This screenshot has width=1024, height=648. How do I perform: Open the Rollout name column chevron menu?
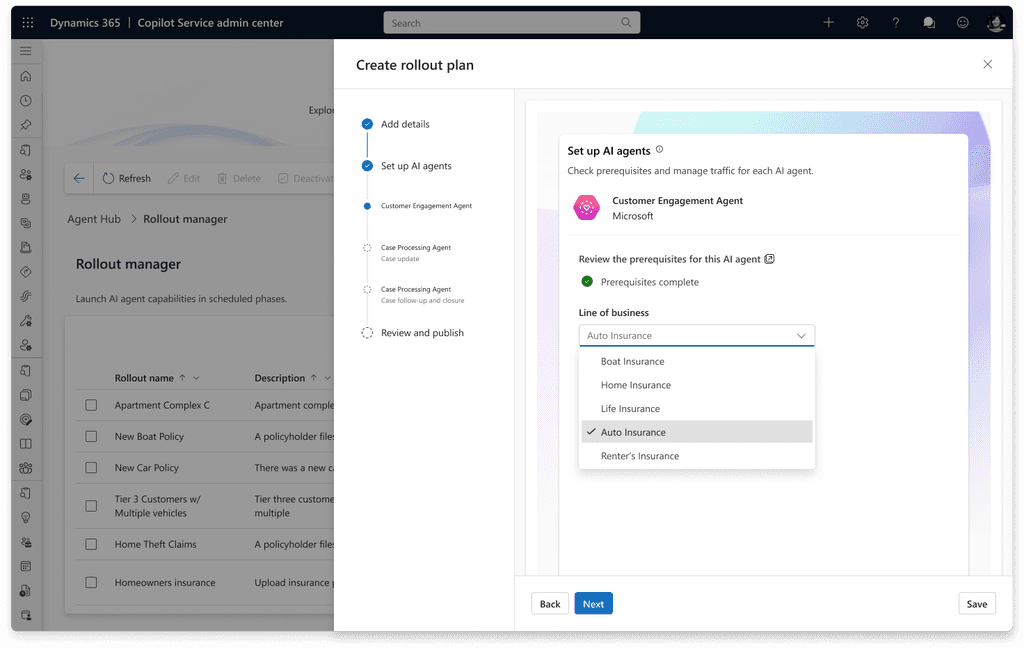pos(196,378)
